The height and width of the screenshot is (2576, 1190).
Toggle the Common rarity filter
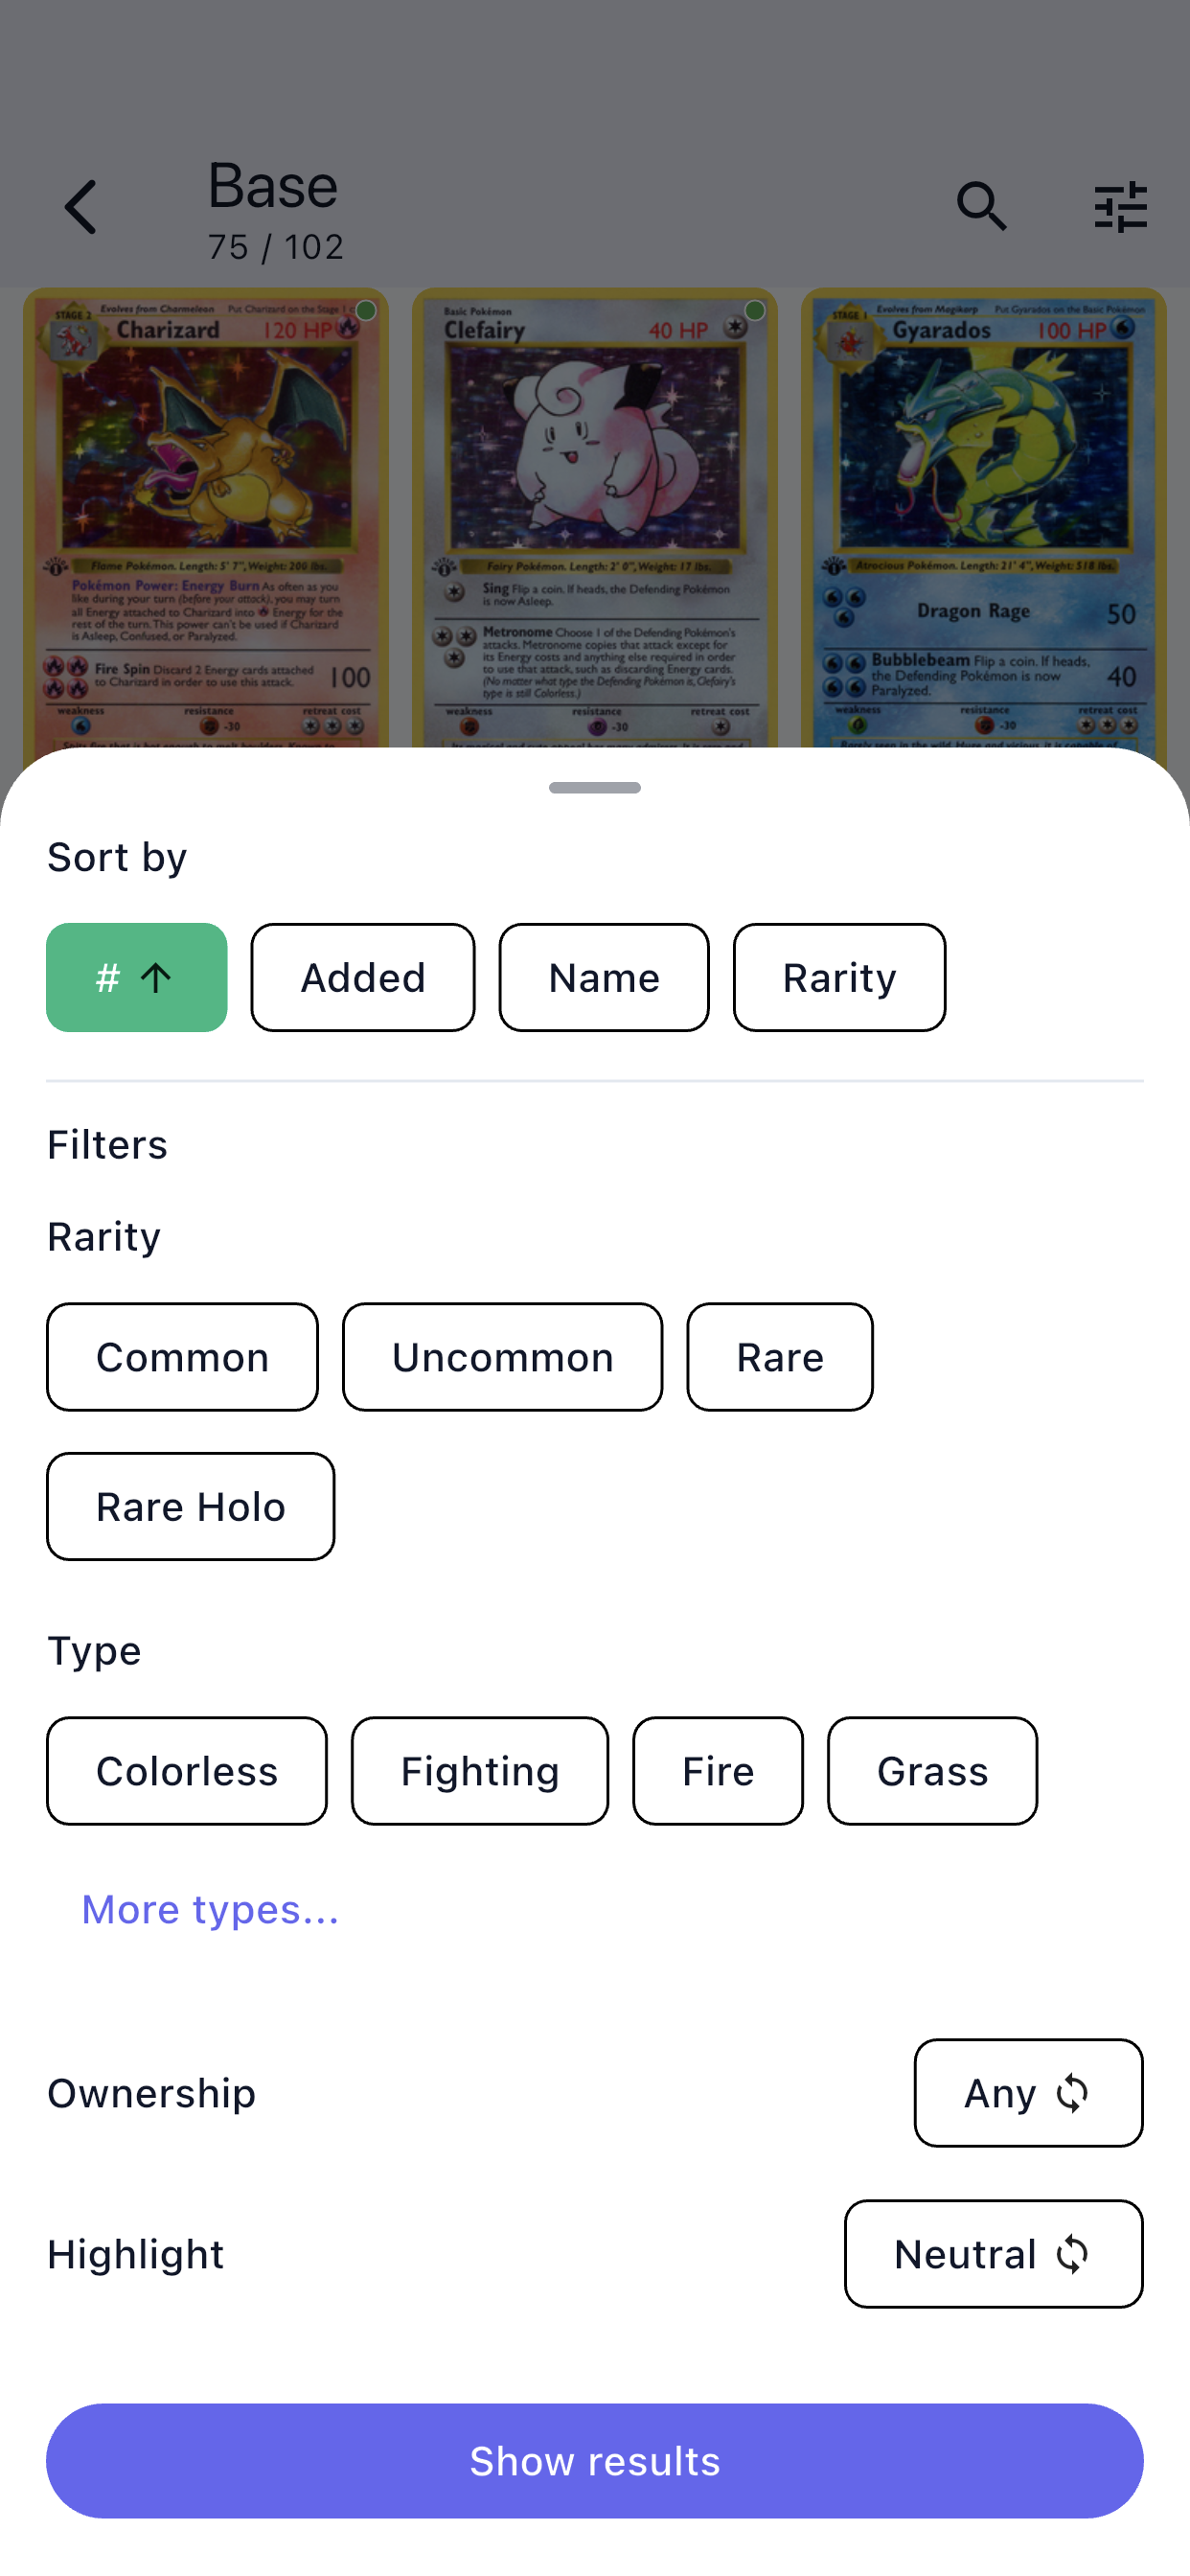tap(182, 1357)
